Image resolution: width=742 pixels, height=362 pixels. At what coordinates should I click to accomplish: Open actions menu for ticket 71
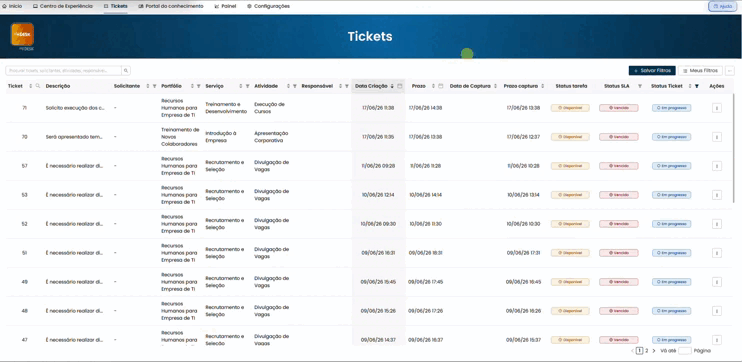716,108
